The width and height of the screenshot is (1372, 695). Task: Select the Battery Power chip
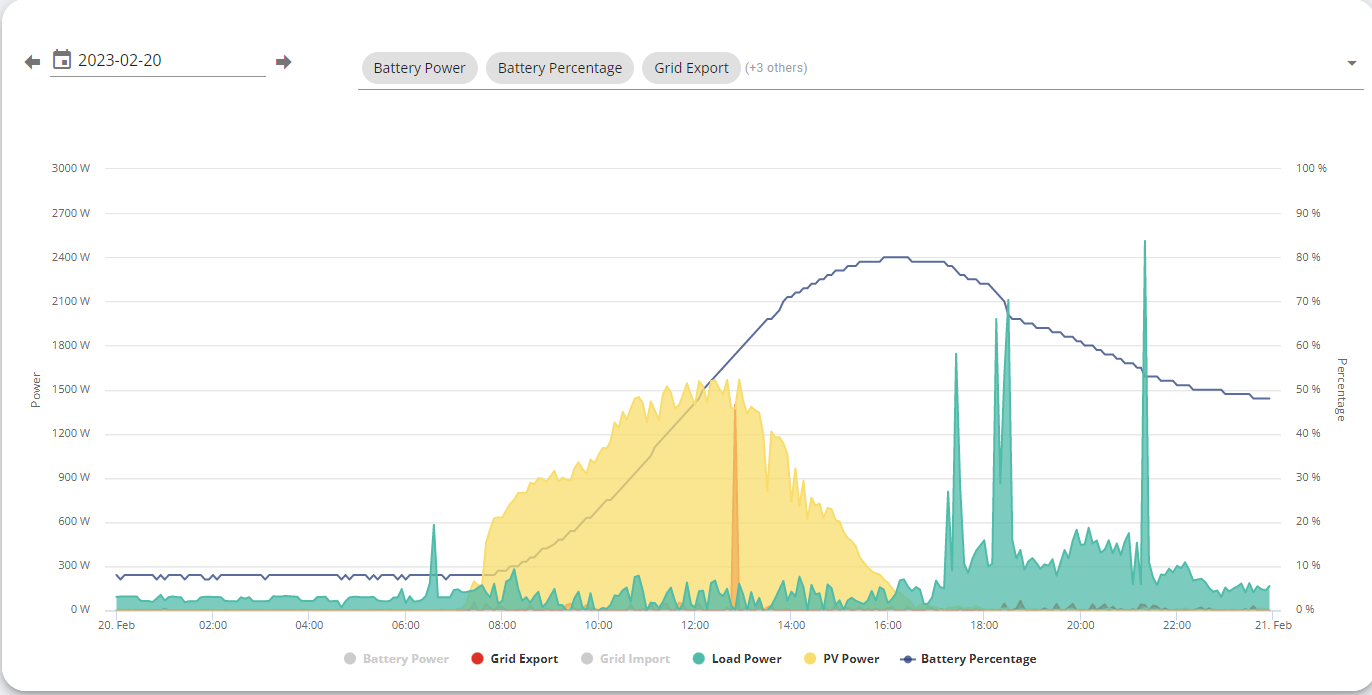click(420, 68)
